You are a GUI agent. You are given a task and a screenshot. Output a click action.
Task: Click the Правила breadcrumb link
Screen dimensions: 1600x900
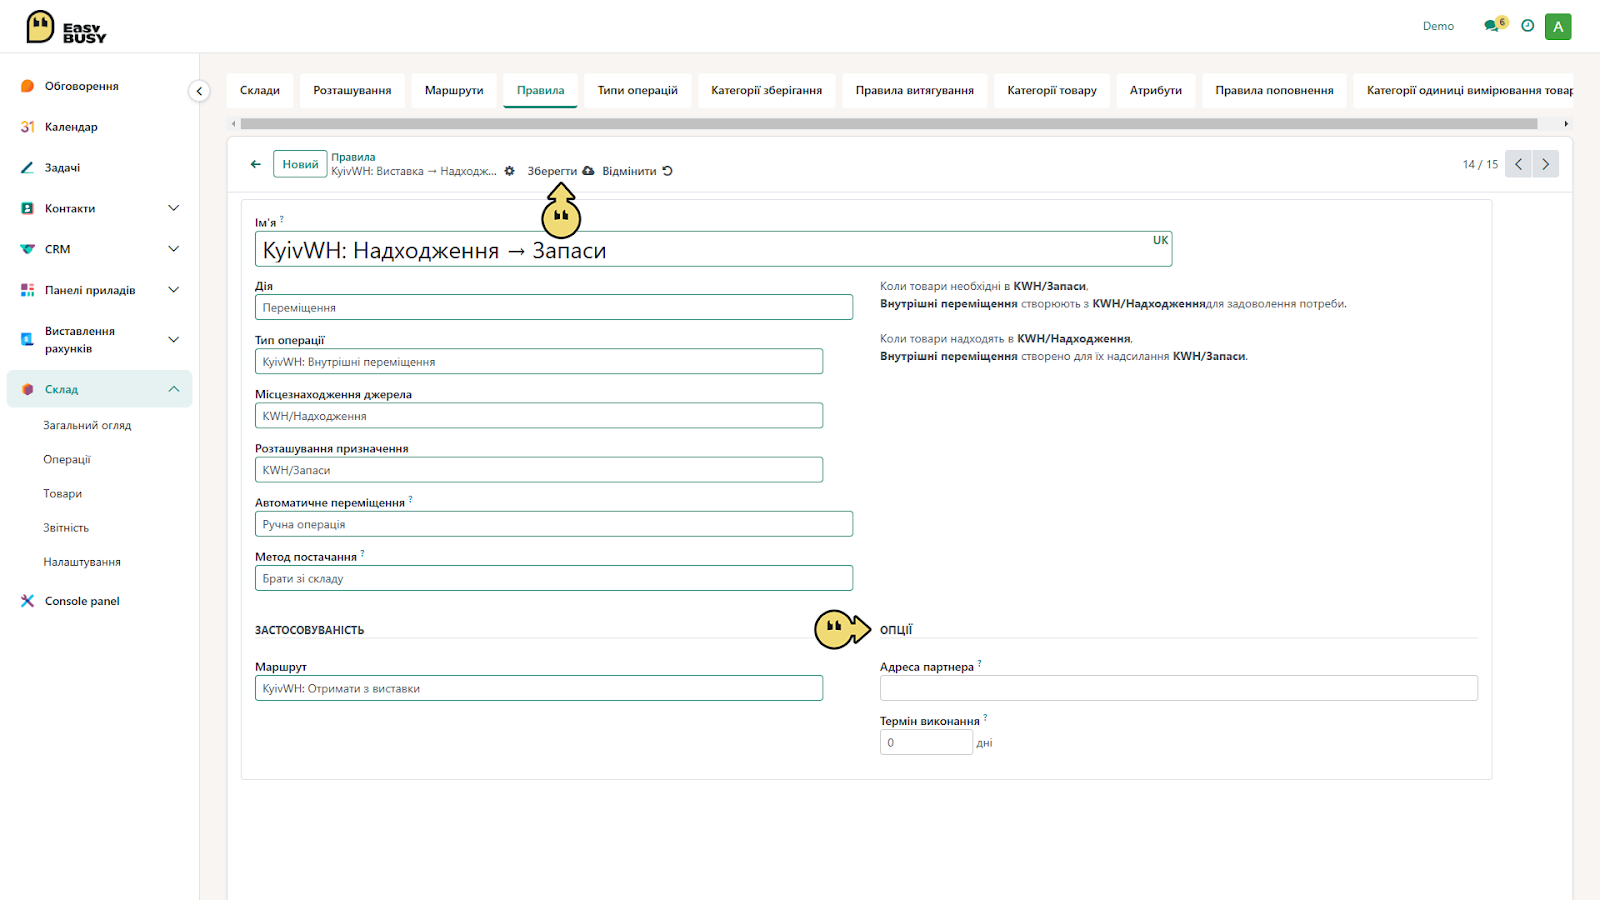click(353, 157)
